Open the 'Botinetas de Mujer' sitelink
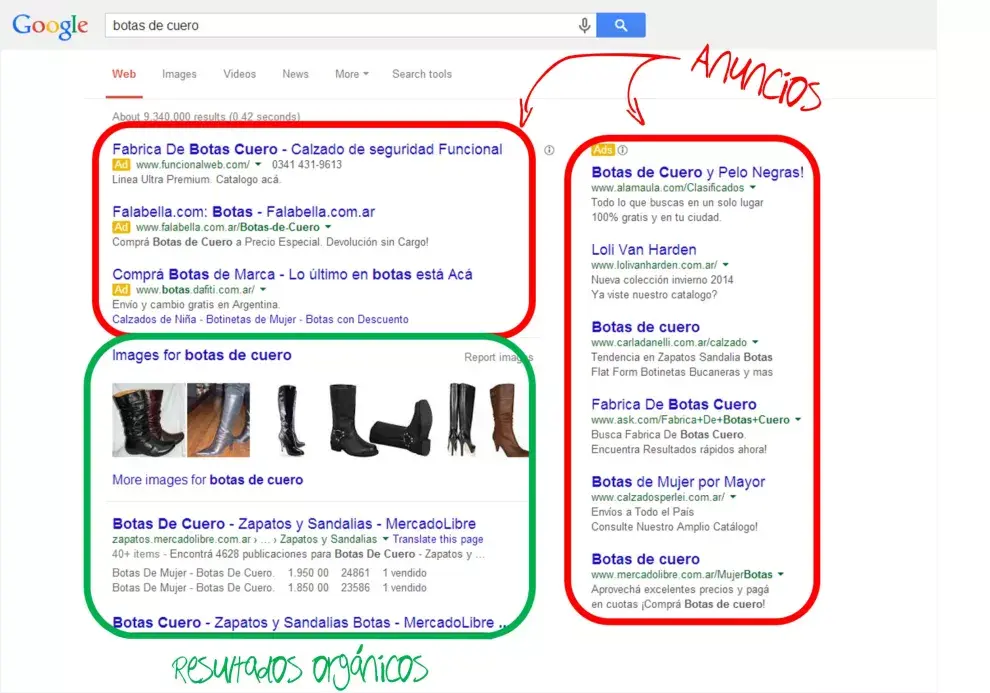The width and height of the screenshot is (990, 693). click(x=251, y=319)
